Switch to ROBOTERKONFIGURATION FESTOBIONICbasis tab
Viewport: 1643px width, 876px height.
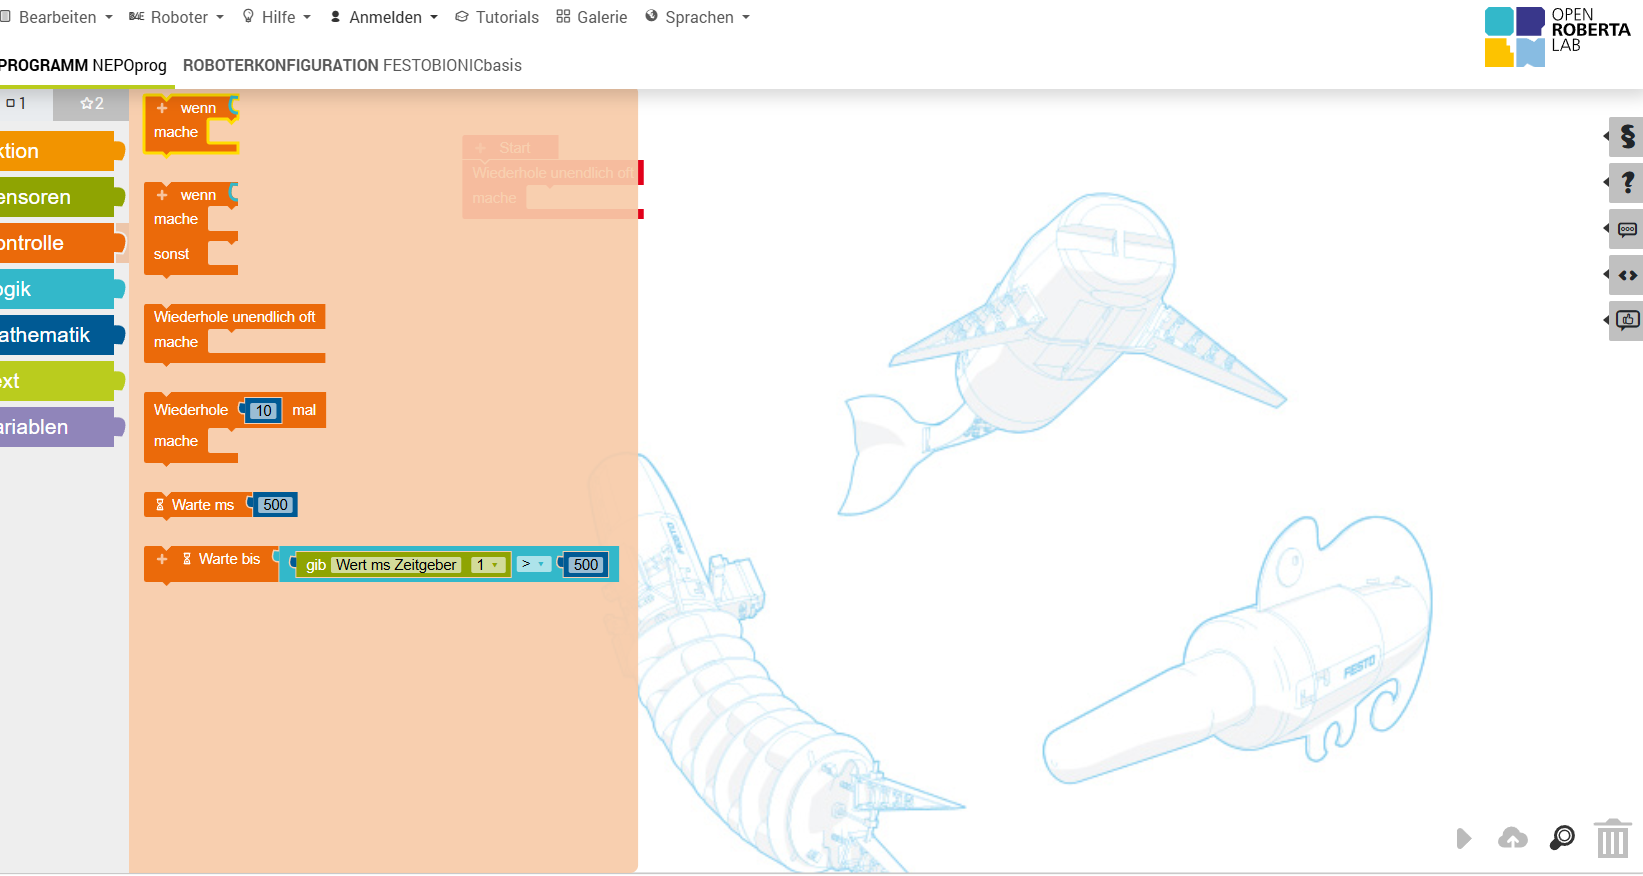[x=352, y=65]
